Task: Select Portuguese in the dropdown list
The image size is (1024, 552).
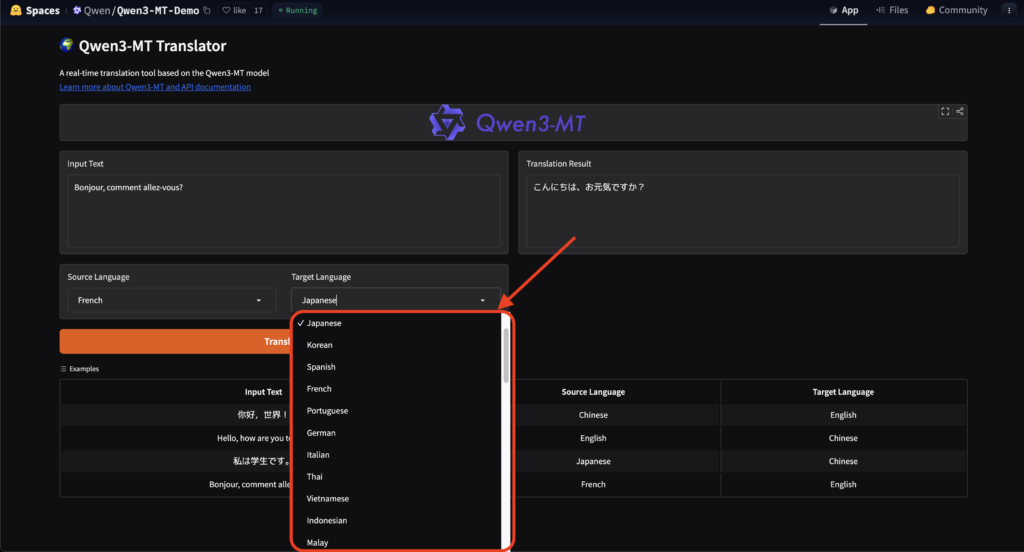Action: (397, 411)
